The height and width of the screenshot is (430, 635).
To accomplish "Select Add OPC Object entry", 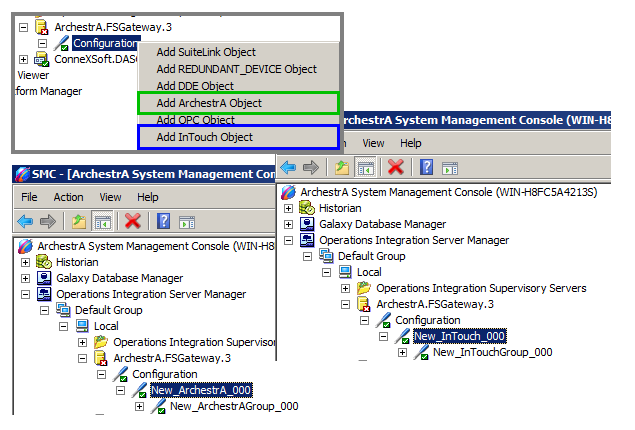I will [195, 120].
